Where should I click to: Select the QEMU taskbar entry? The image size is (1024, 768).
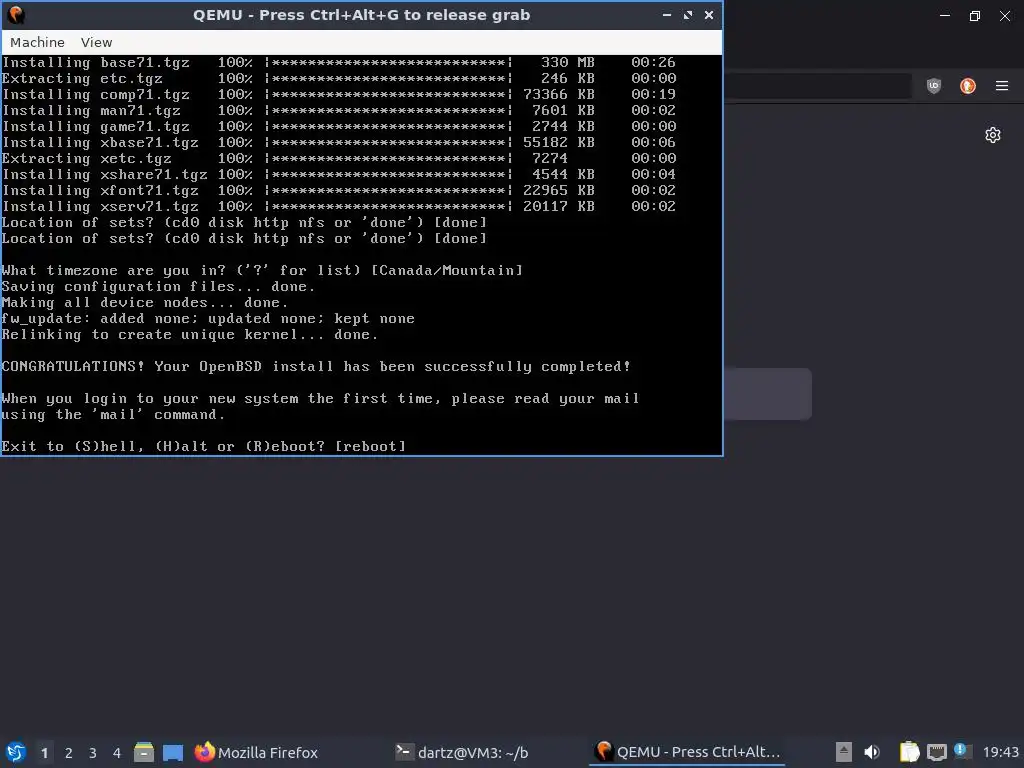point(688,752)
